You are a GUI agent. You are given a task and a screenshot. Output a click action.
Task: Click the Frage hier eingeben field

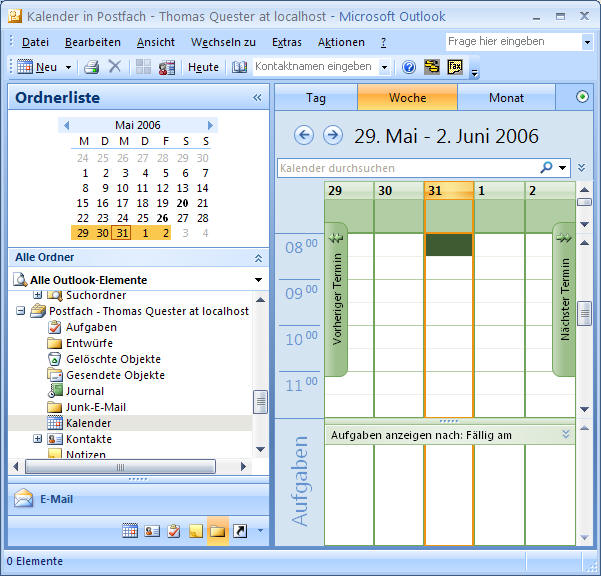[514, 41]
